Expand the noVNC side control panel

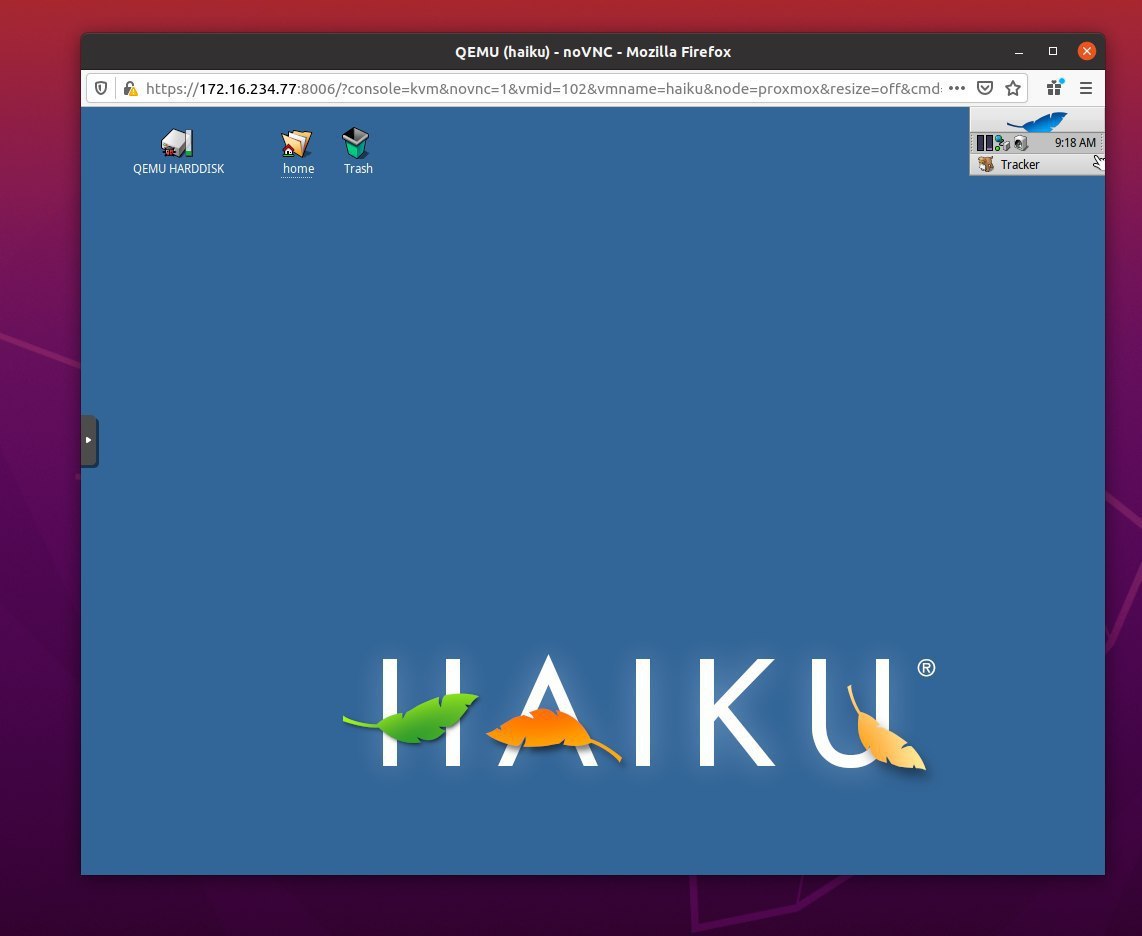click(x=89, y=440)
